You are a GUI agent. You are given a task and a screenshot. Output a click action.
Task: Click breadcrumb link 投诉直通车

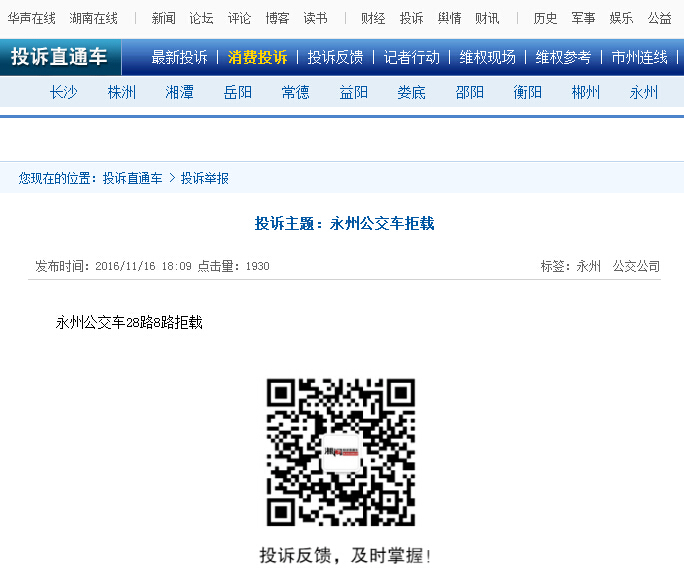coord(133,178)
